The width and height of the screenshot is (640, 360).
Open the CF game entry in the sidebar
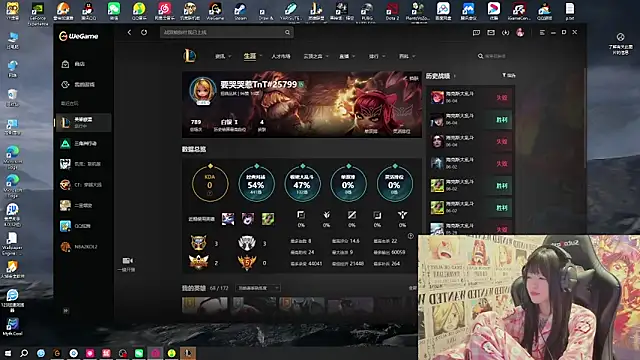(x=83, y=185)
